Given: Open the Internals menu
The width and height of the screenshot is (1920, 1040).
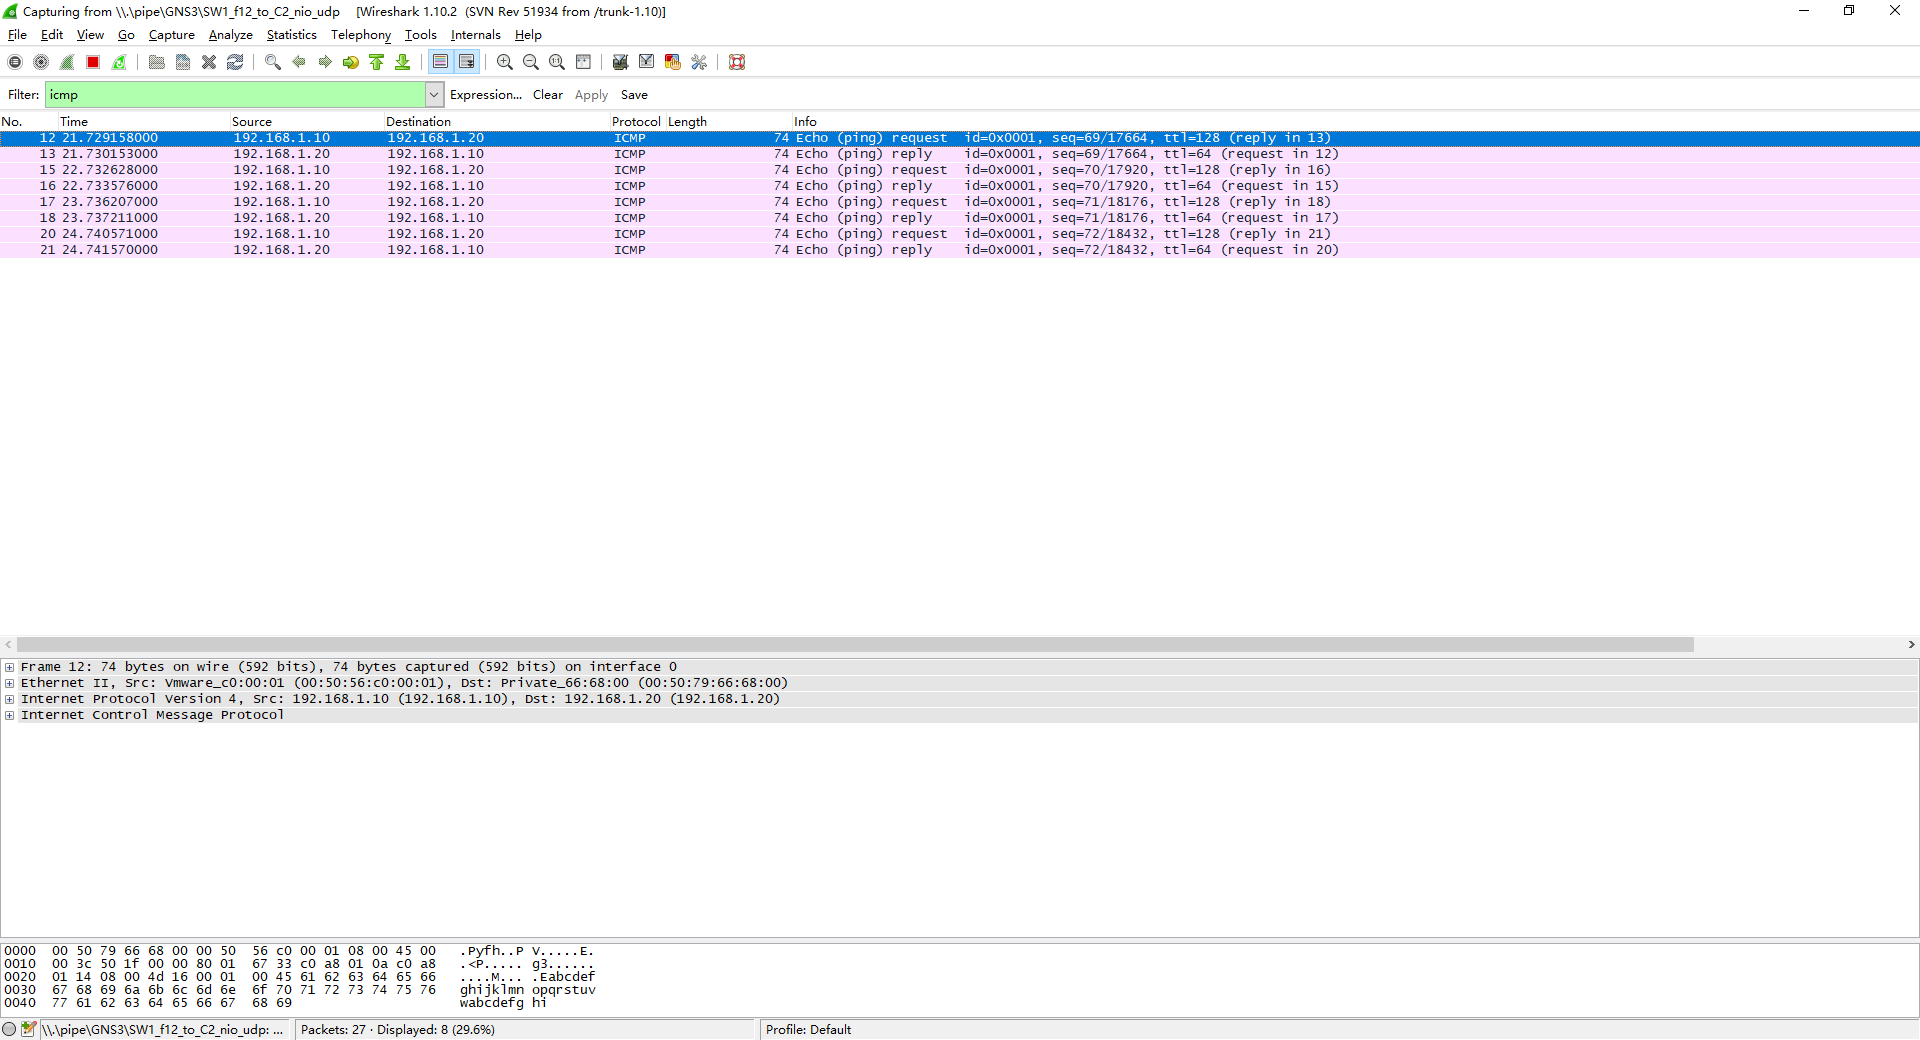Looking at the screenshot, I should coord(475,35).
